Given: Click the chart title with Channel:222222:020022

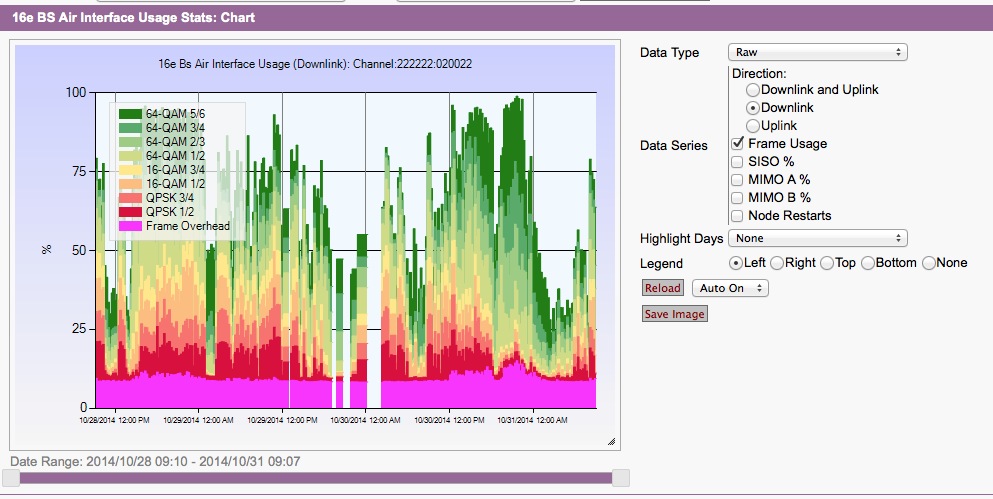Looking at the screenshot, I should pyautogui.click(x=315, y=64).
